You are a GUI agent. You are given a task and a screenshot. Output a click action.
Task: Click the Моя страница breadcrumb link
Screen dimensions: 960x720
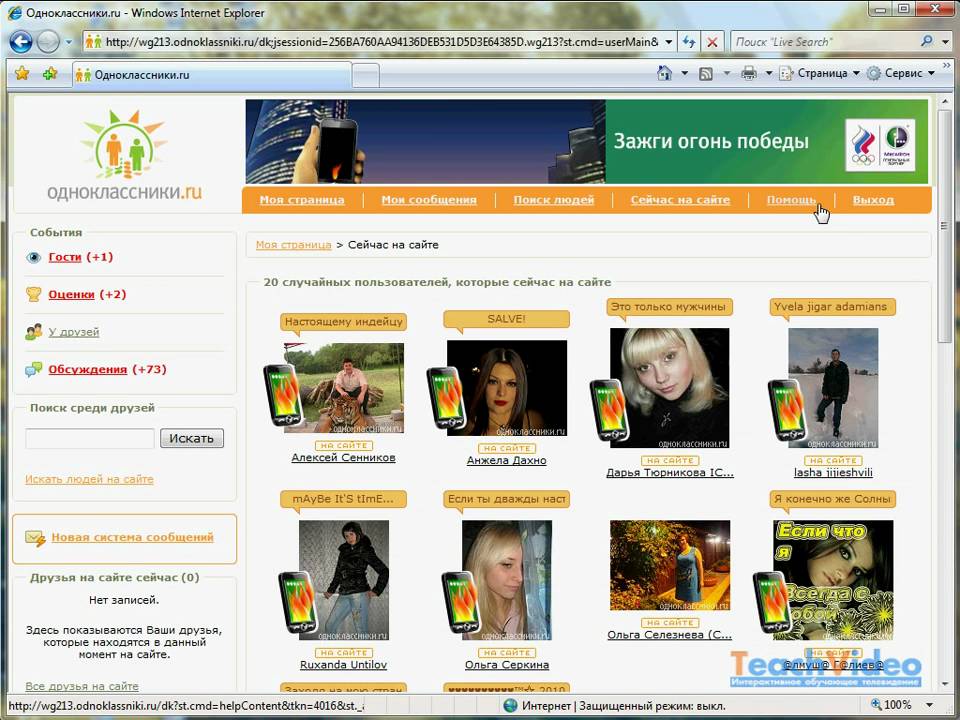click(293, 245)
